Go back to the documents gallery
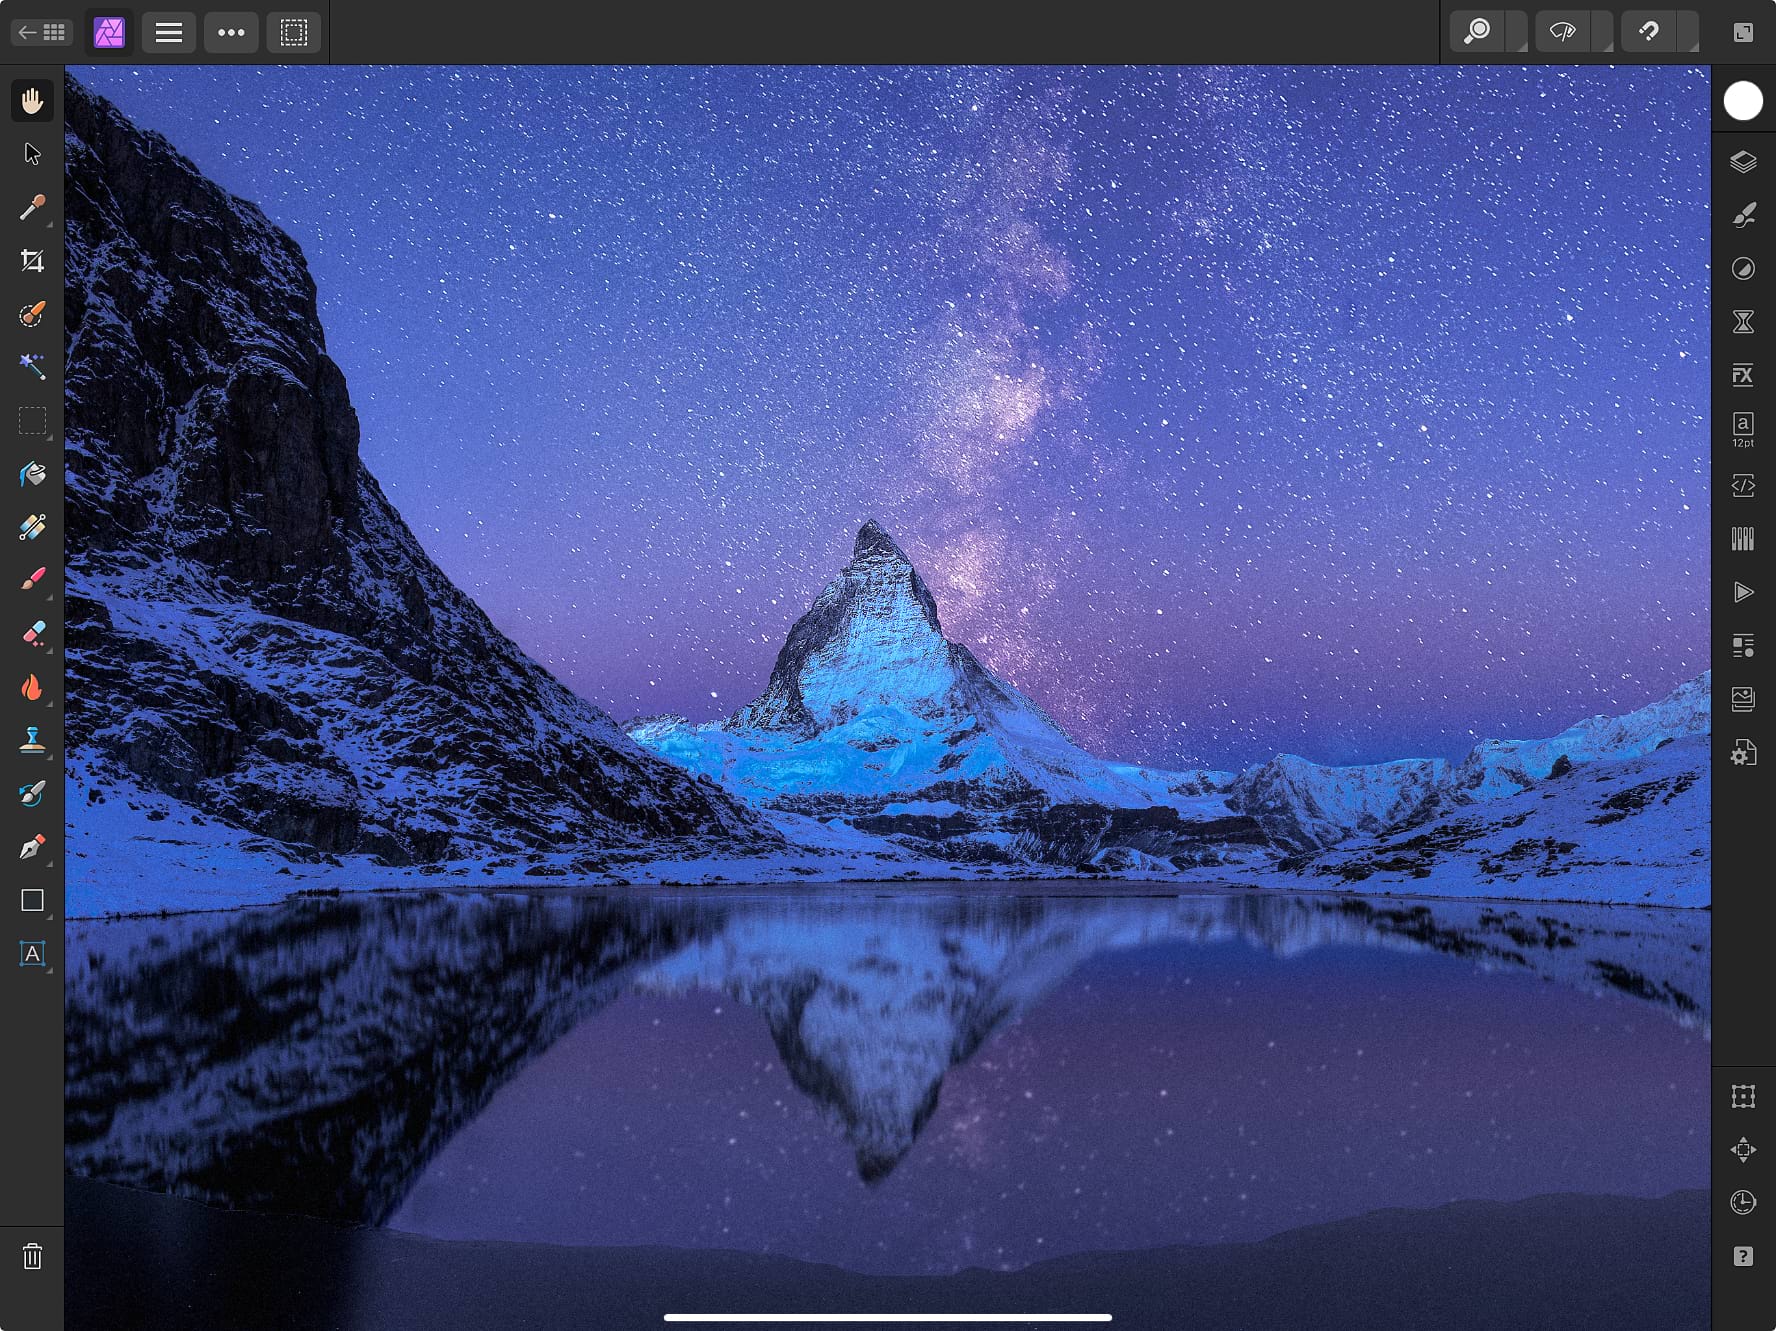Viewport: 1776px width, 1331px height. (41, 31)
